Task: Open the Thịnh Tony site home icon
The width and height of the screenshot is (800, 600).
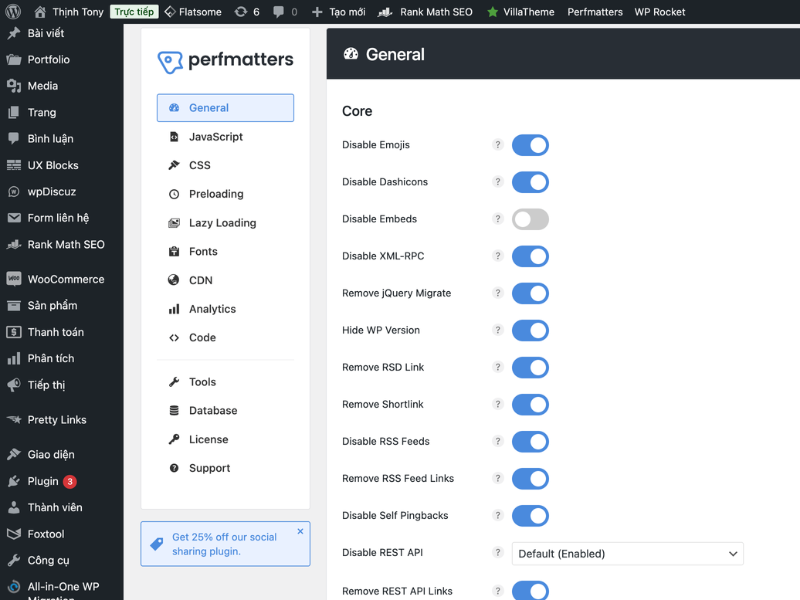Action: coord(40,12)
